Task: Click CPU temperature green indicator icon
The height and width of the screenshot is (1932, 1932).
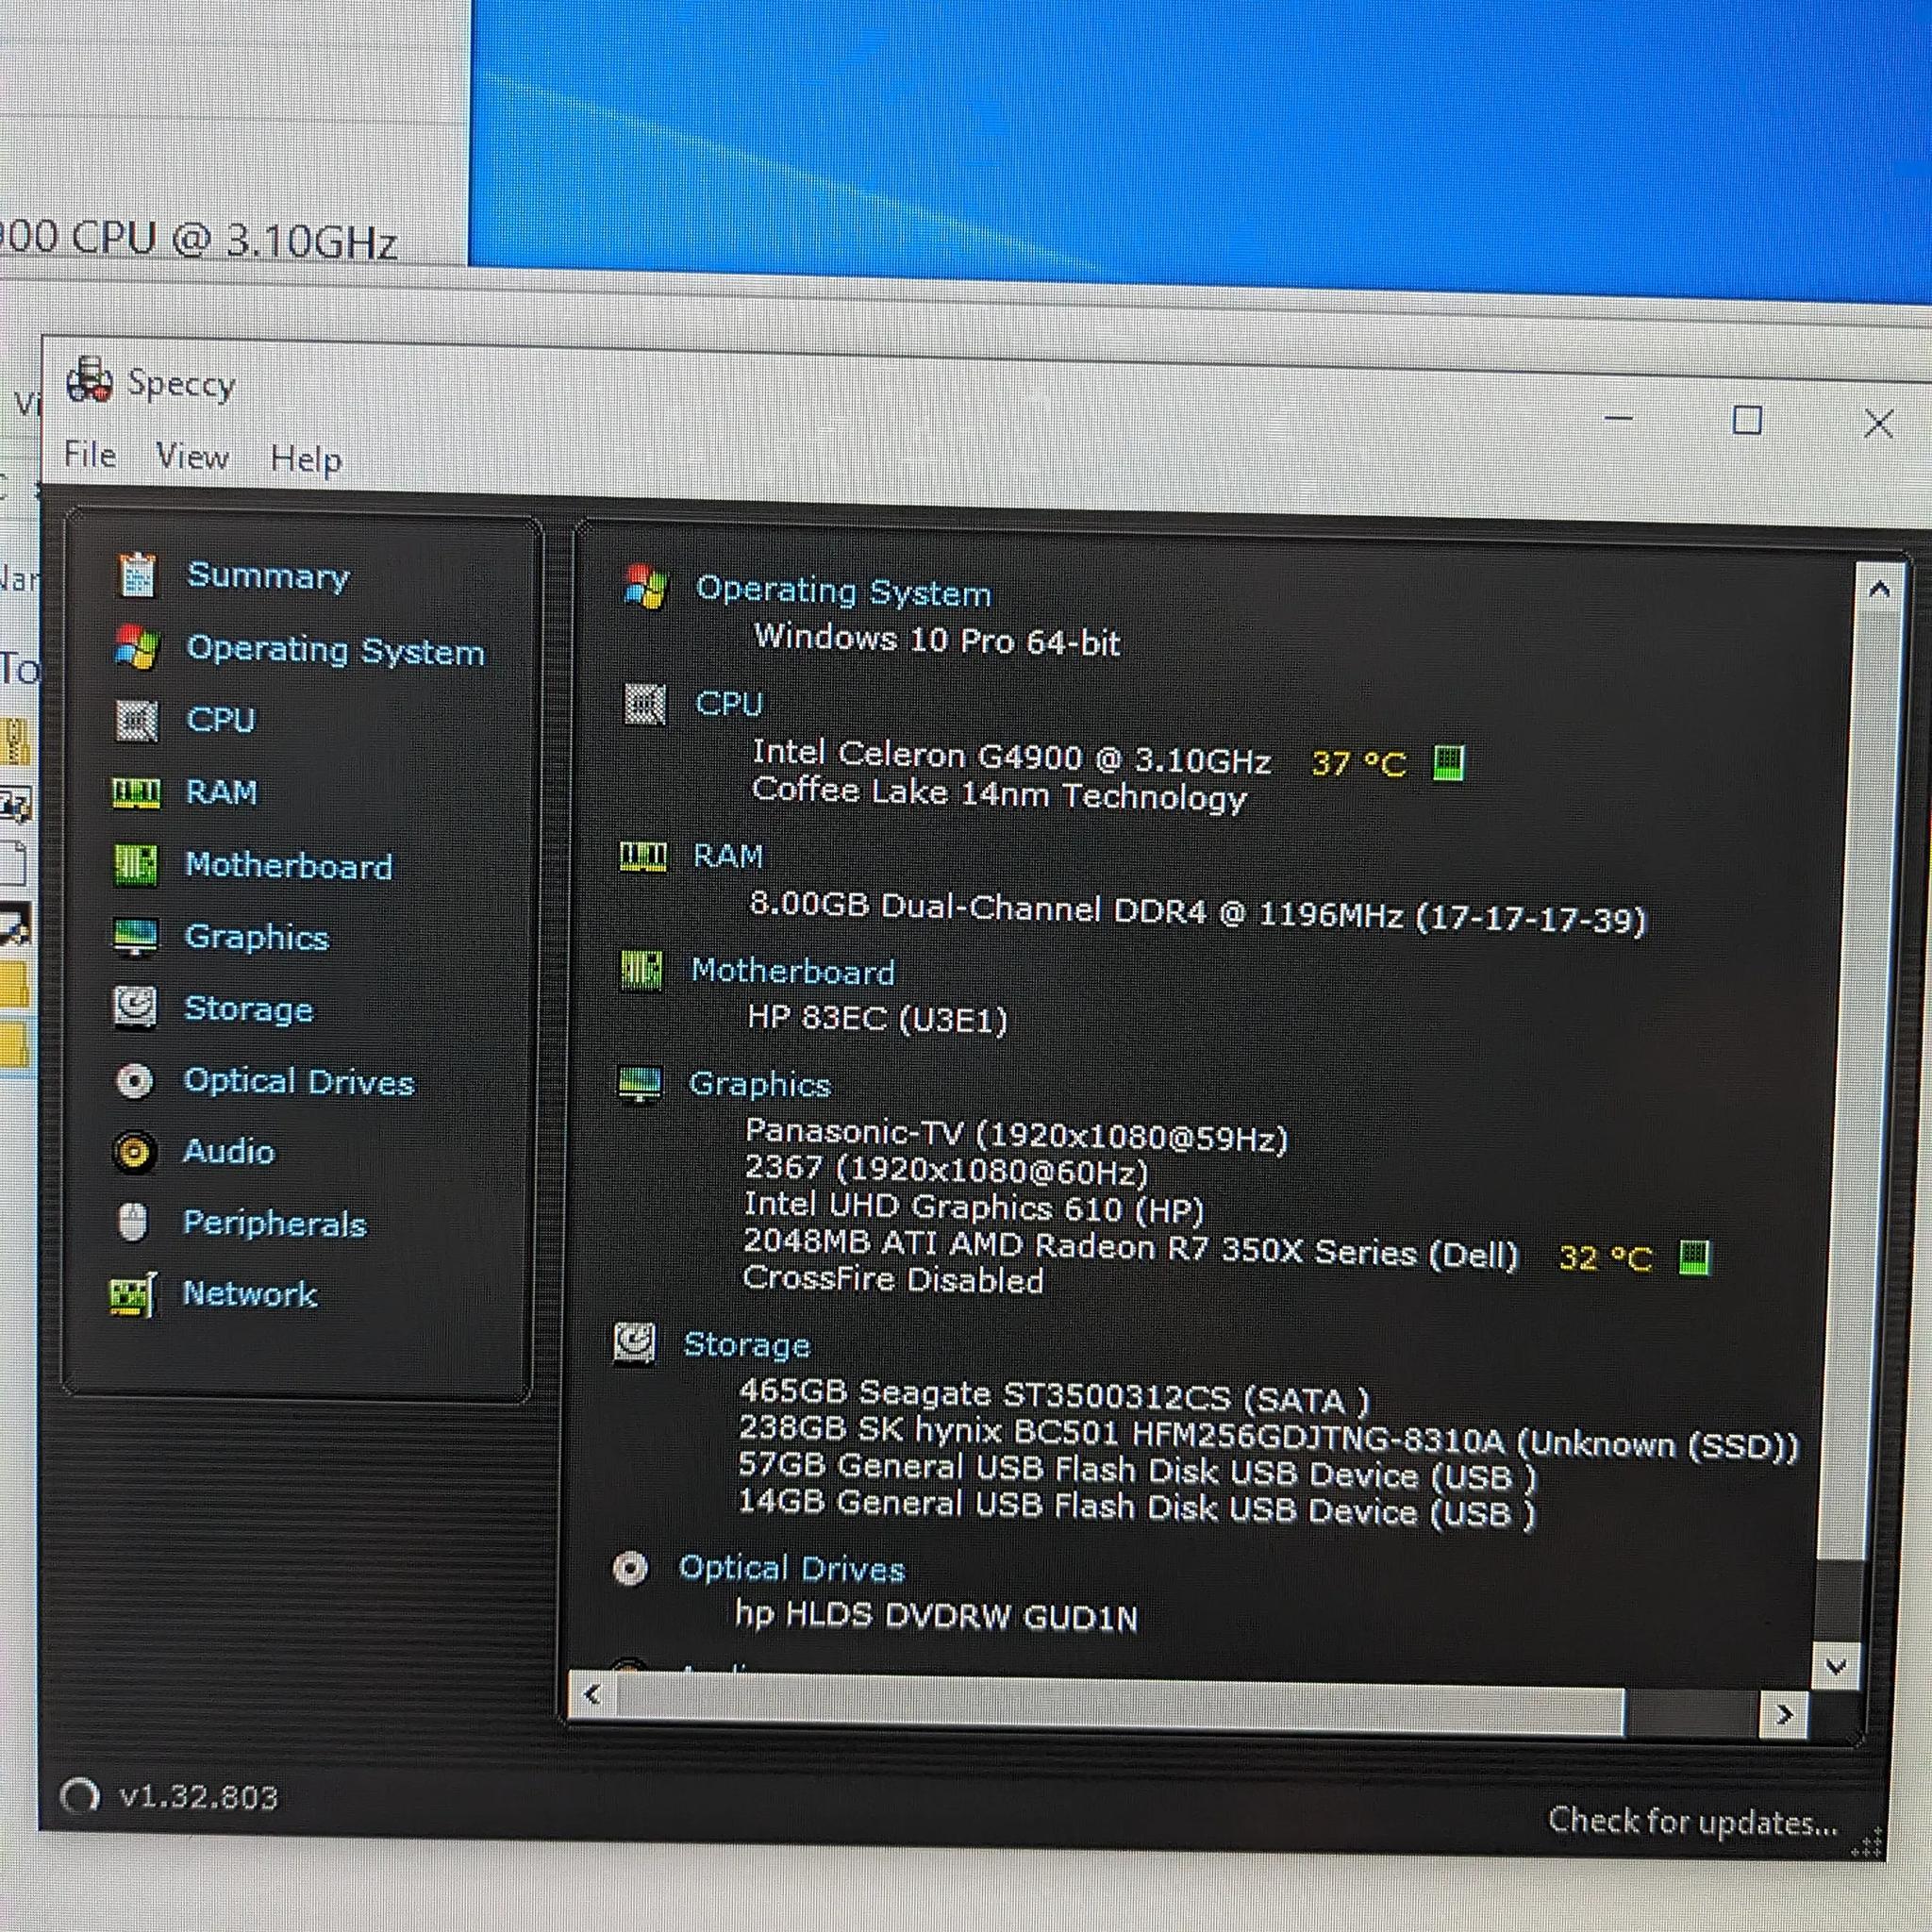Action: (x=1449, y=763)
